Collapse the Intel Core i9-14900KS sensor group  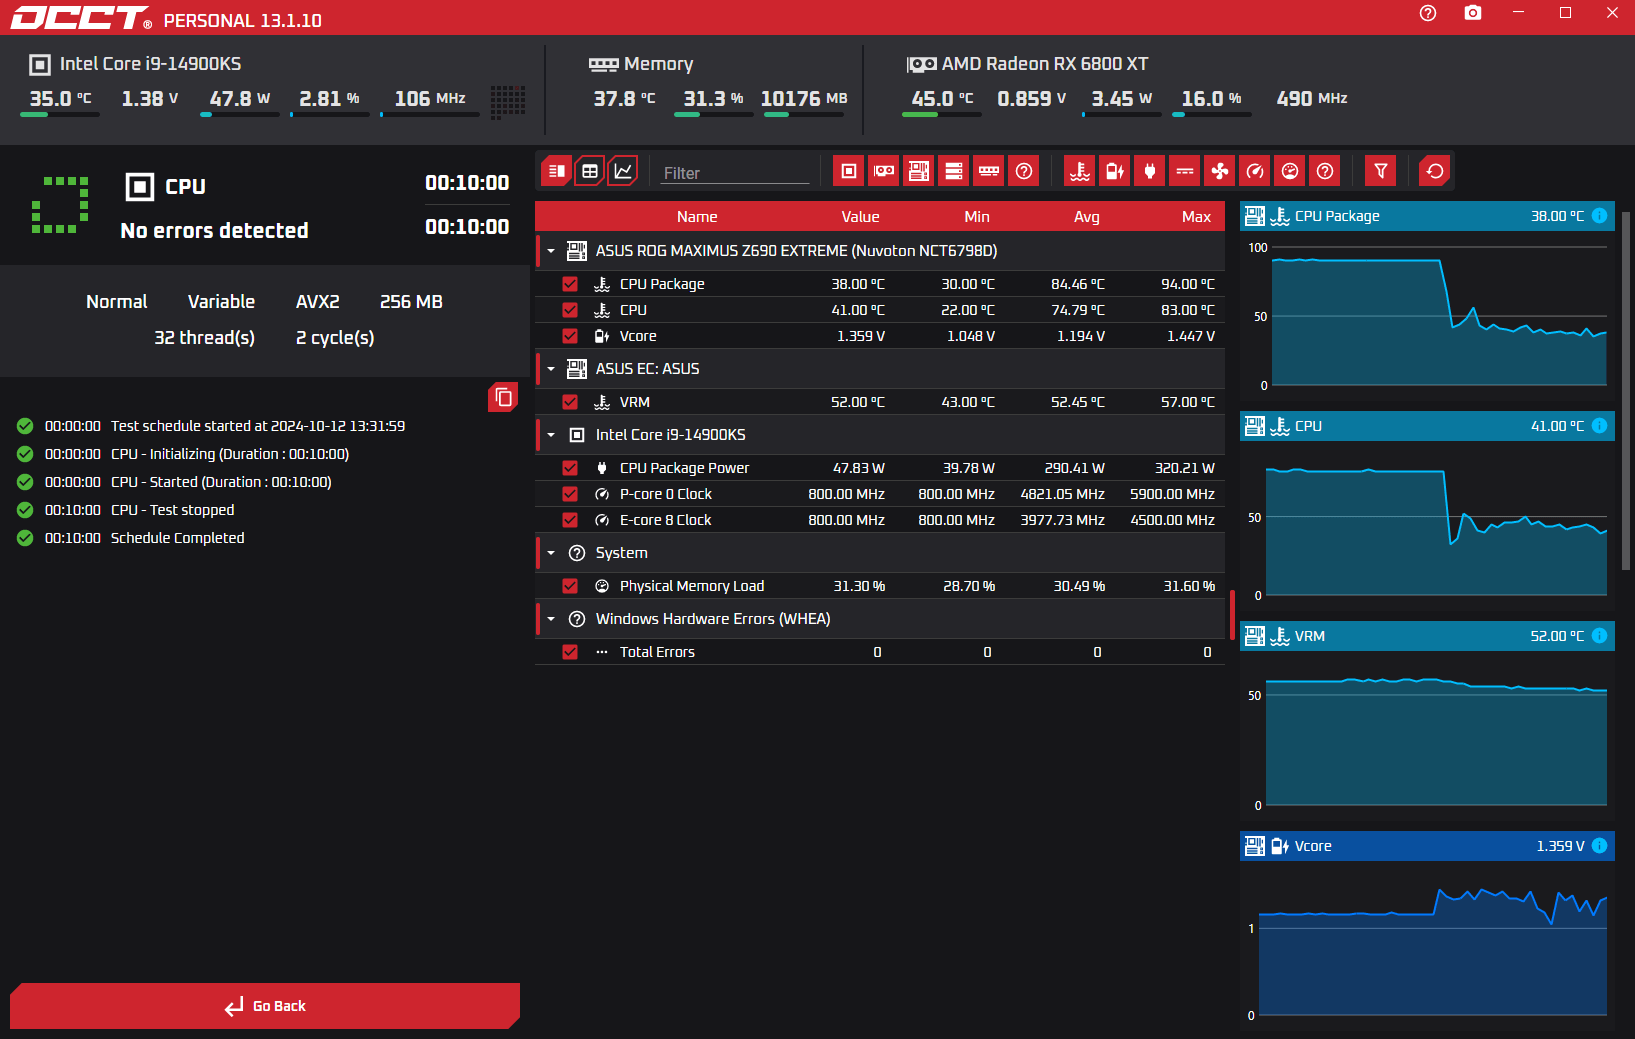[551, 435]
